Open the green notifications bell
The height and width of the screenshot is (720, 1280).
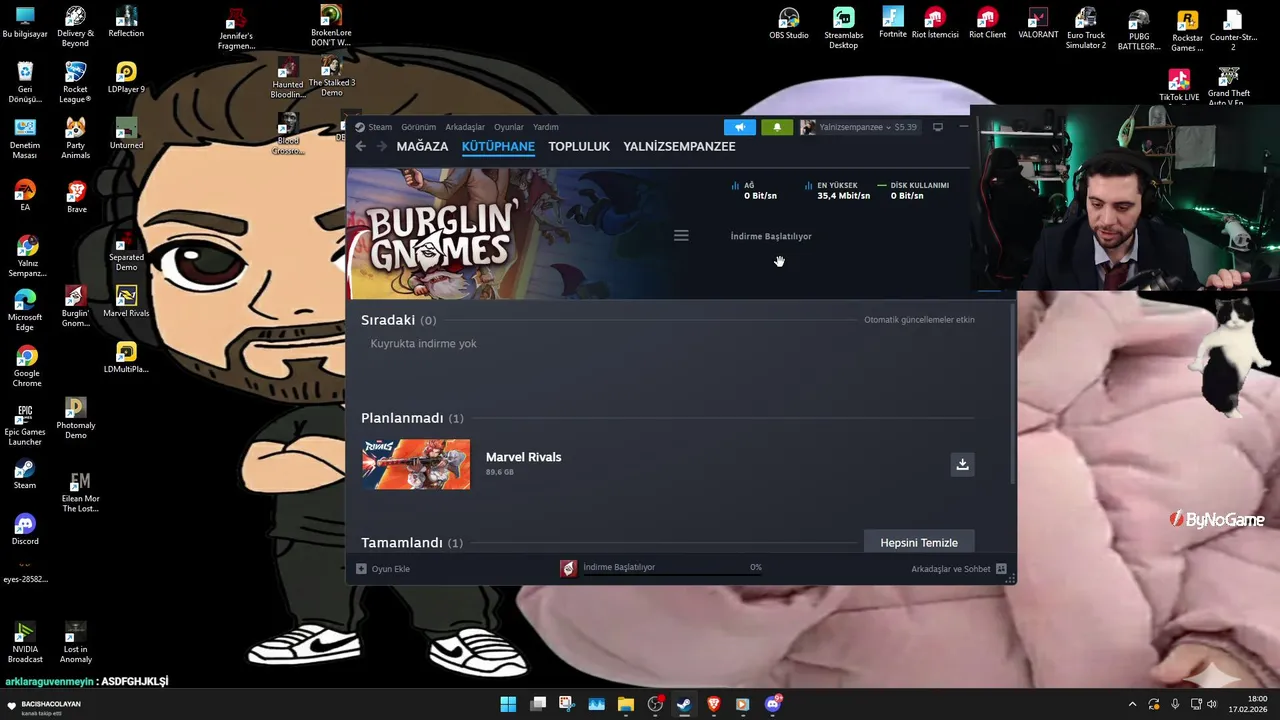pyautogui.click(x=777, y=127)
